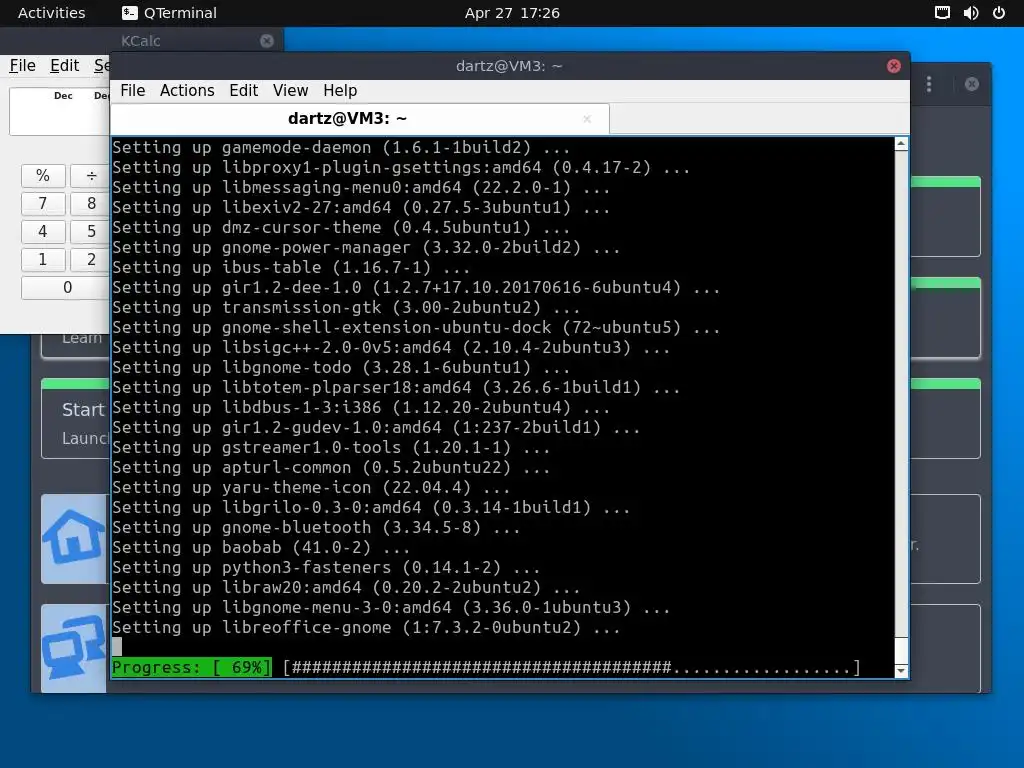Open the Edit menu in QTerminal
The width and height of the screenshot is (1024, 768).
[244, 90]
